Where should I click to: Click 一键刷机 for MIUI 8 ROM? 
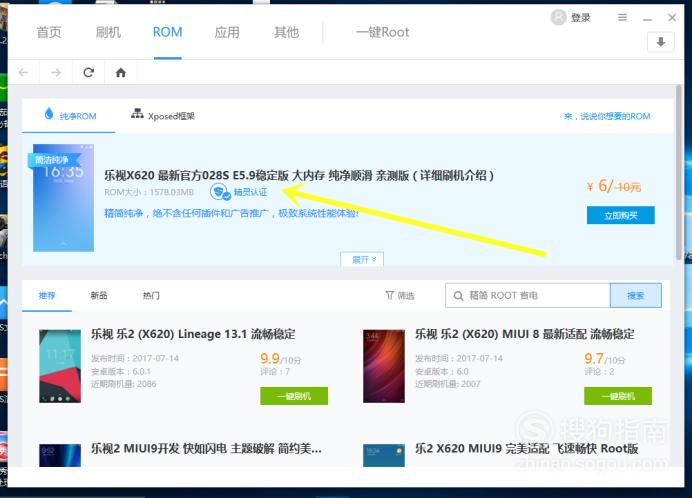(x=618, y=396)
